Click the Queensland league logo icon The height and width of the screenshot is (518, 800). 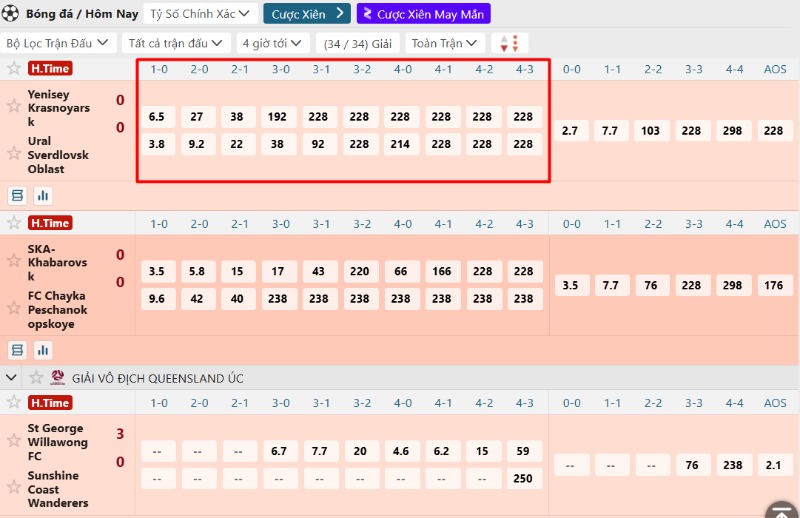58,378
